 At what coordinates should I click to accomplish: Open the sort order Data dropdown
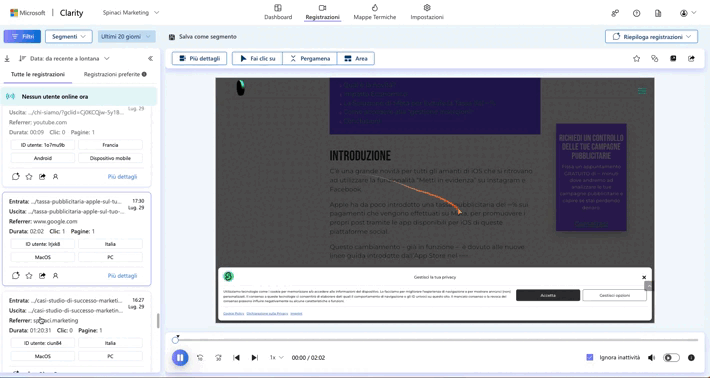[64, 58]
